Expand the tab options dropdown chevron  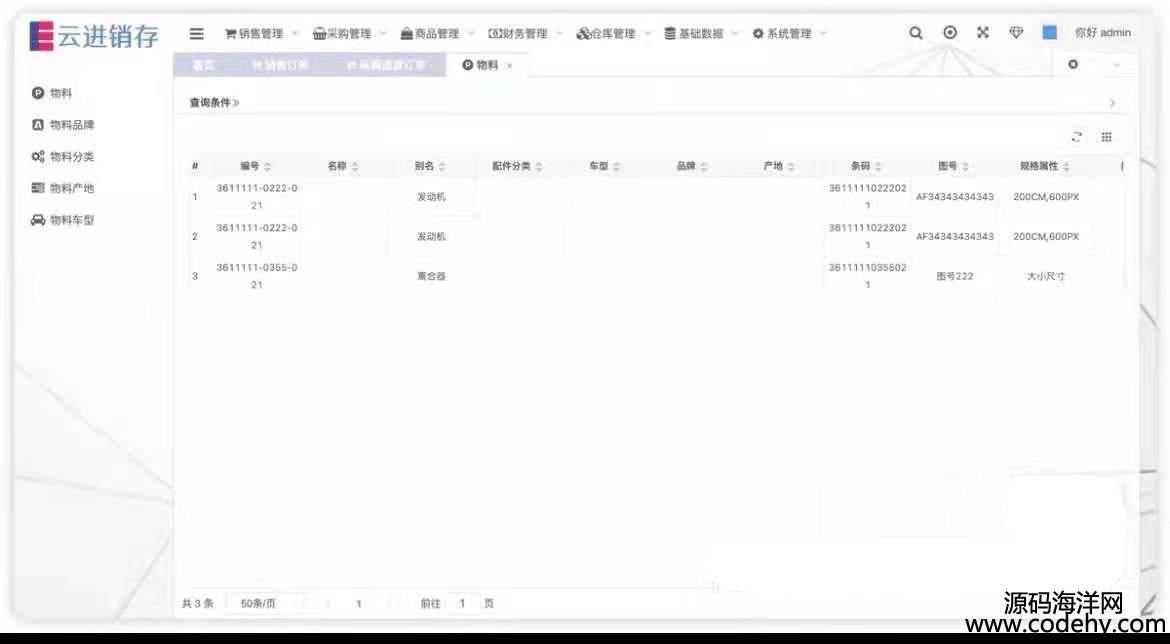(1116, 65)
